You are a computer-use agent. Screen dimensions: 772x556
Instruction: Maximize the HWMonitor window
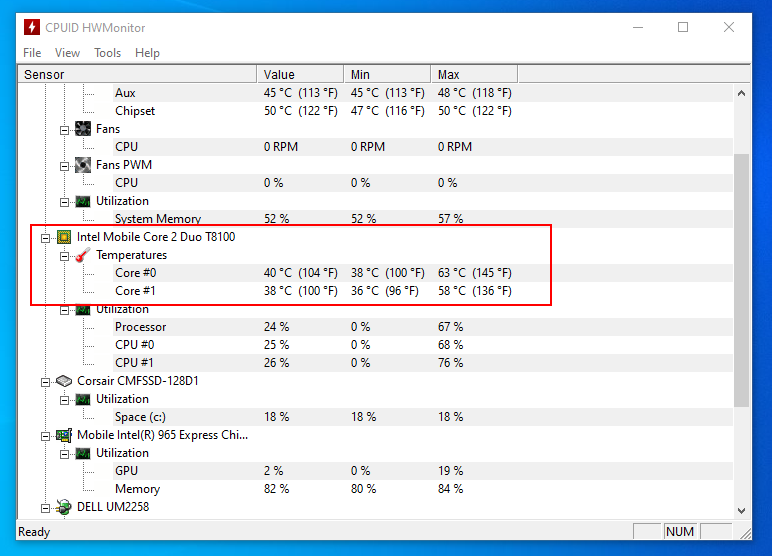pos(683,28)
